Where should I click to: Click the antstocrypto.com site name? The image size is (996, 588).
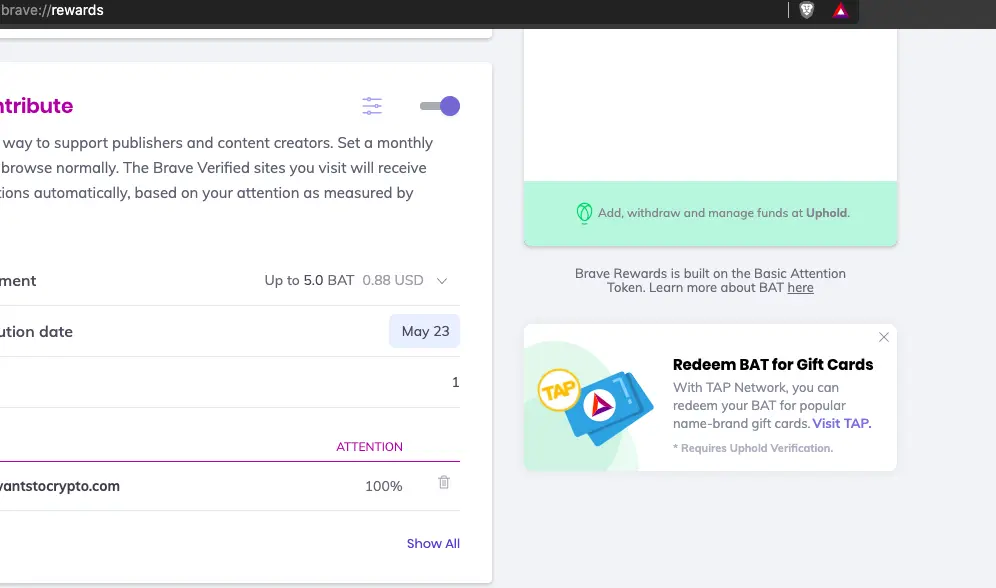click(x=60, y=486)
